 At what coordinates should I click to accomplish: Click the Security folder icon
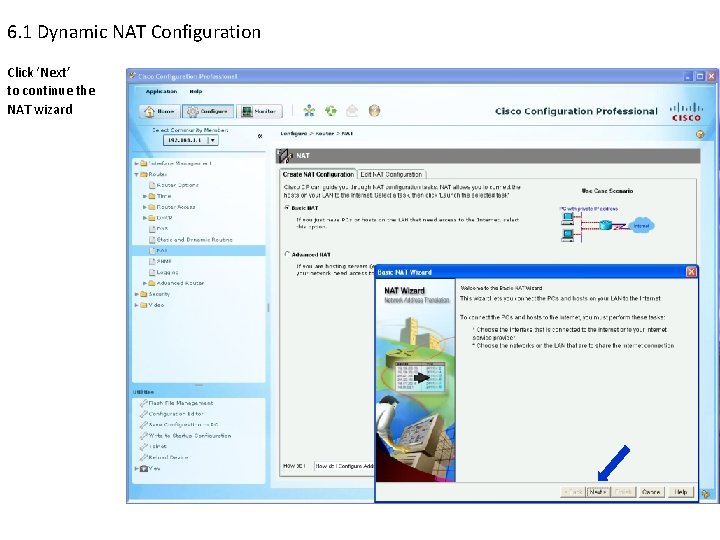pyautogui.click(x=144, y=294)
